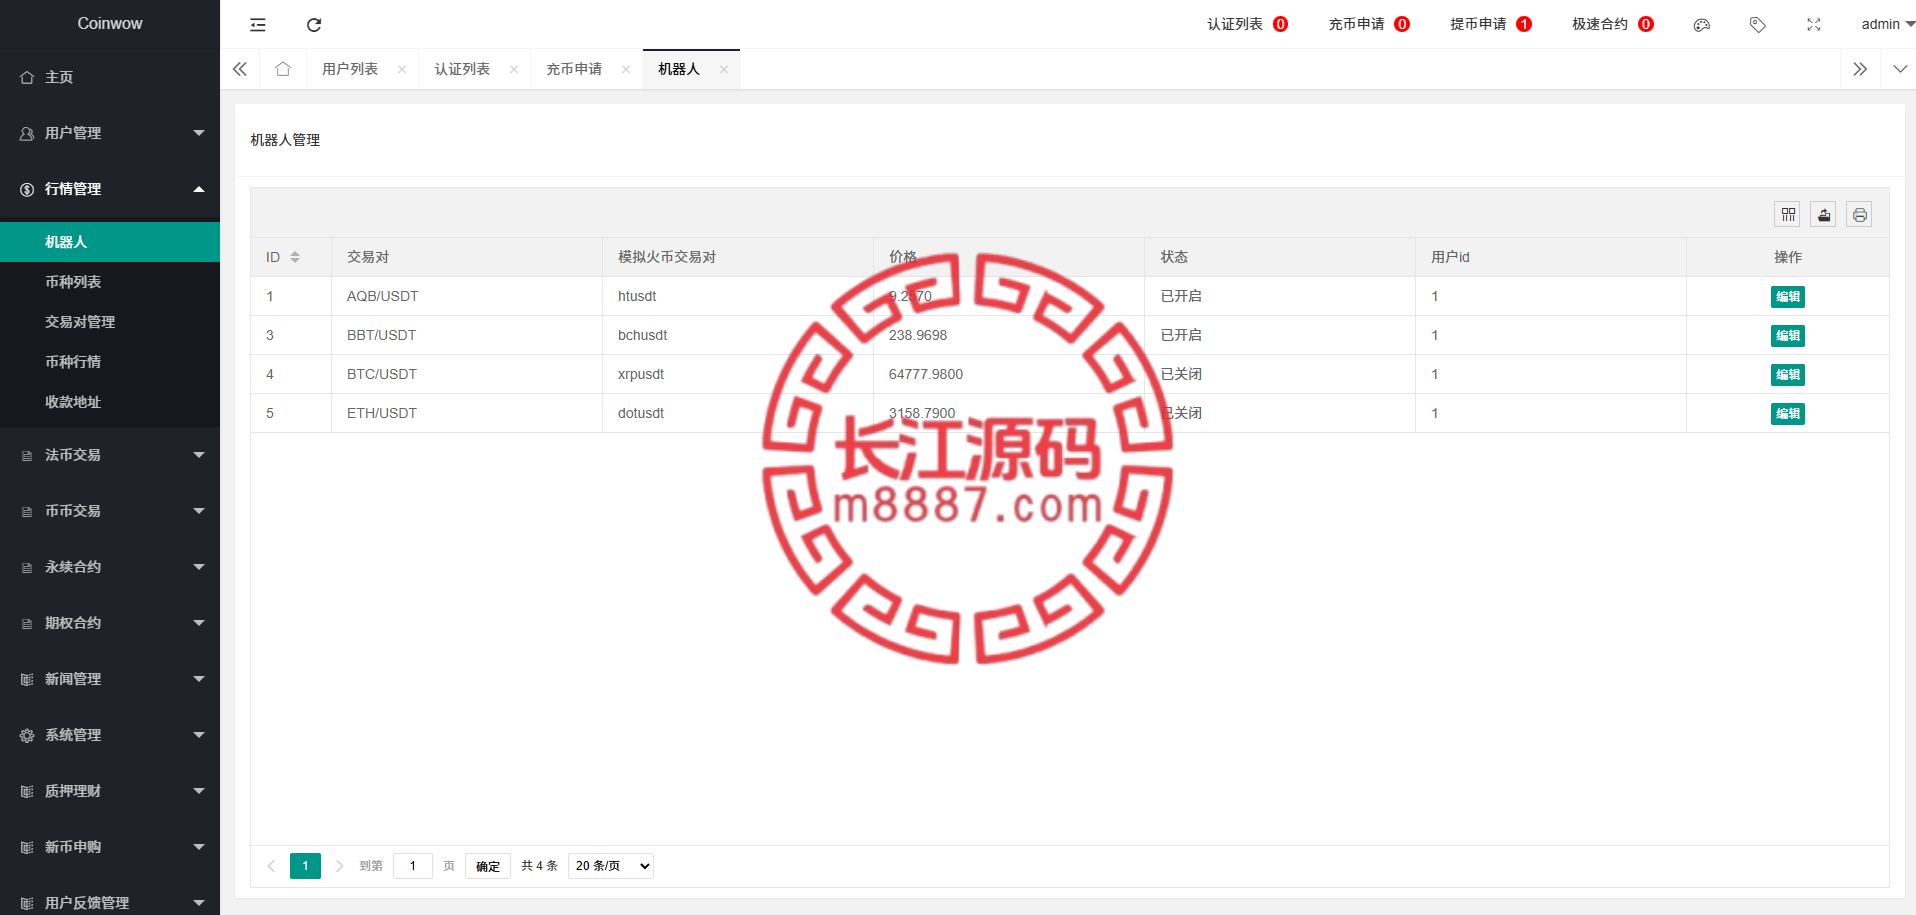
Task: Open the table column filter icon
Action: point(1788,214)
